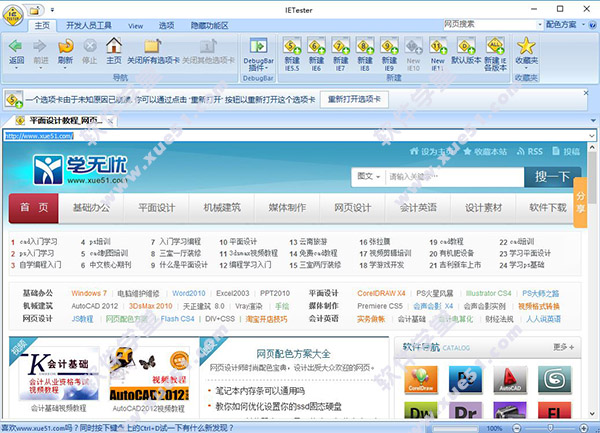Open tab list dropdown arrow at right
The width and height of the screenshot is (600, 433).
[593, 120]
